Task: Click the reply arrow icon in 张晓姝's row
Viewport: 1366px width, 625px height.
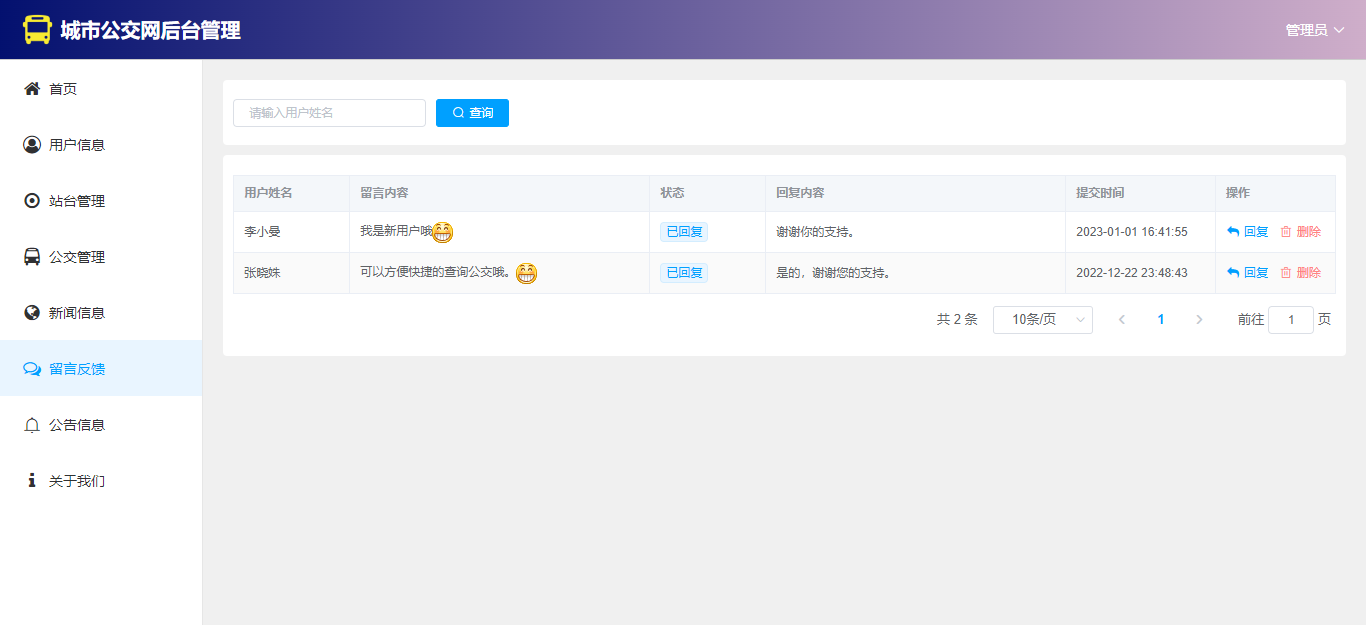Action: click(1233, 273)
